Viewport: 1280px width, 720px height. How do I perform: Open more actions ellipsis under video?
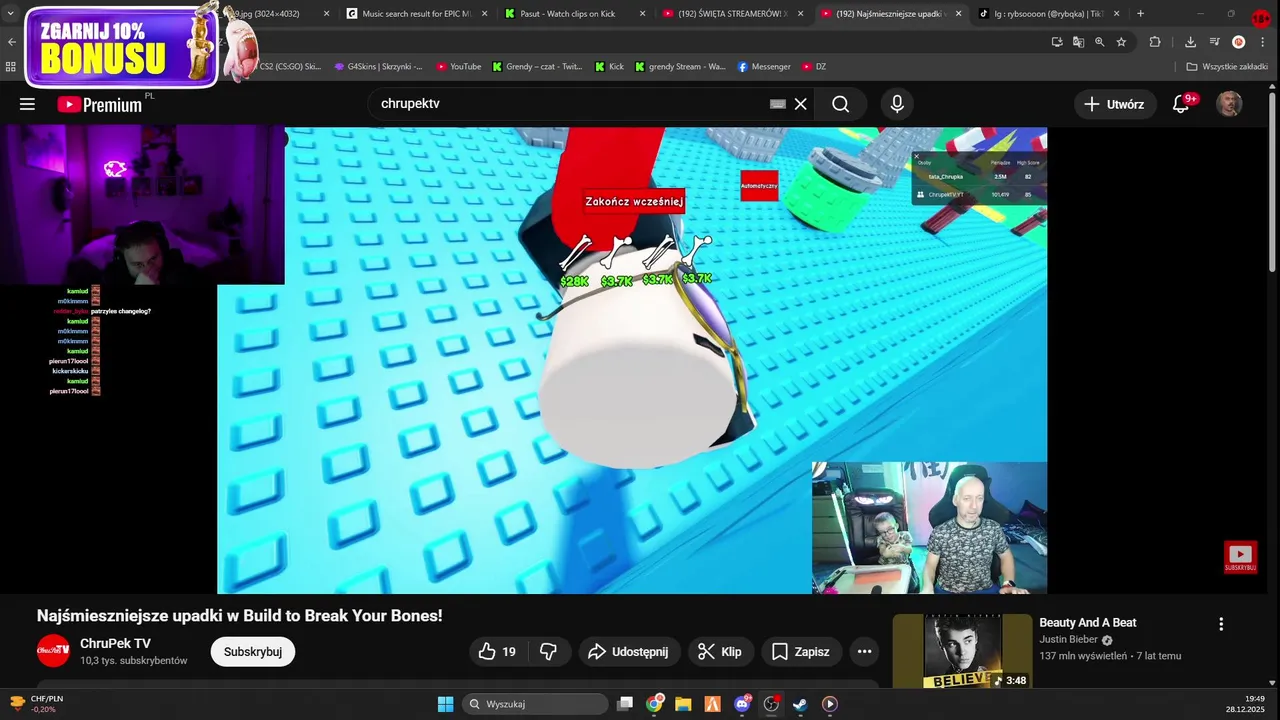[864, 652]
